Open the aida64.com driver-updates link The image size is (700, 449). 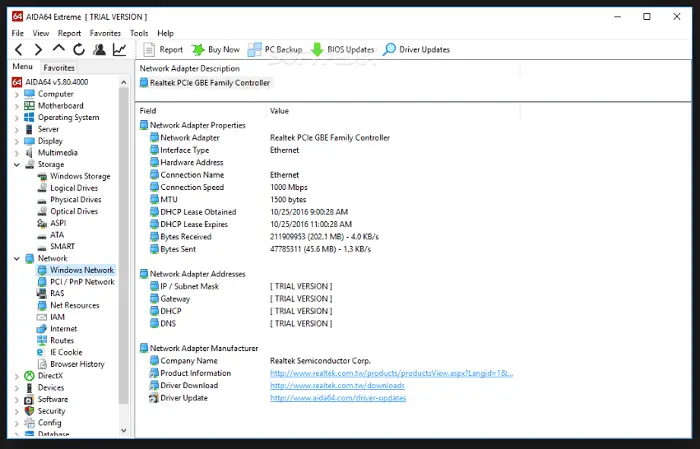[338, 398]
